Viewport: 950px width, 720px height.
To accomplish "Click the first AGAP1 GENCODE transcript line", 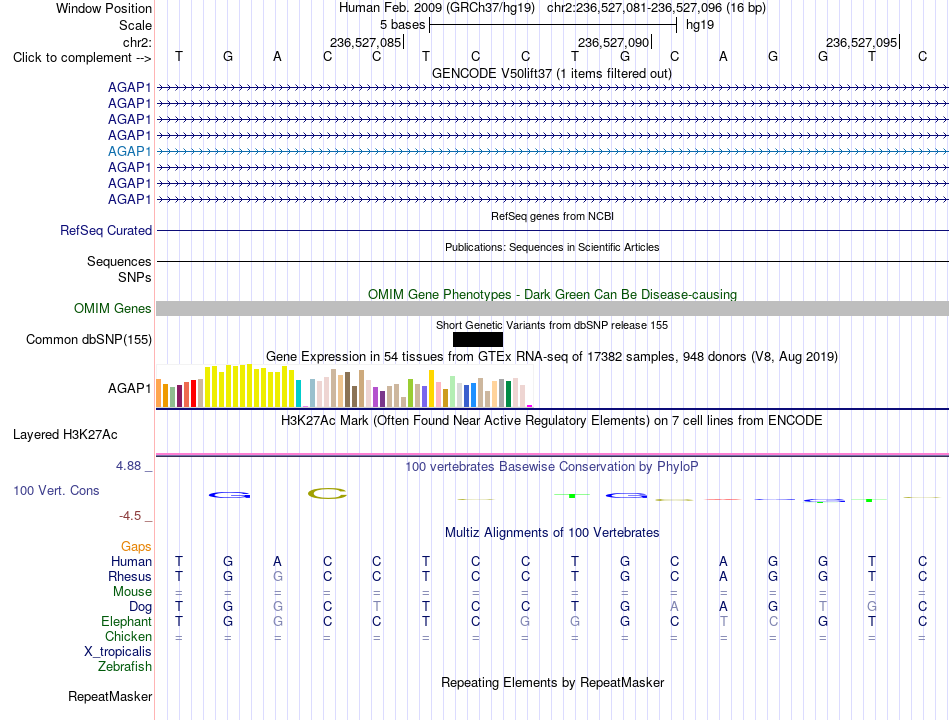I will click(x=552, y=88).
